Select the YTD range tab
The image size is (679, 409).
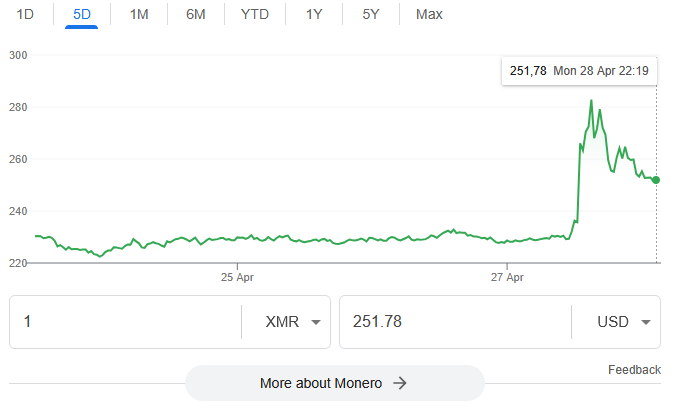255,14
